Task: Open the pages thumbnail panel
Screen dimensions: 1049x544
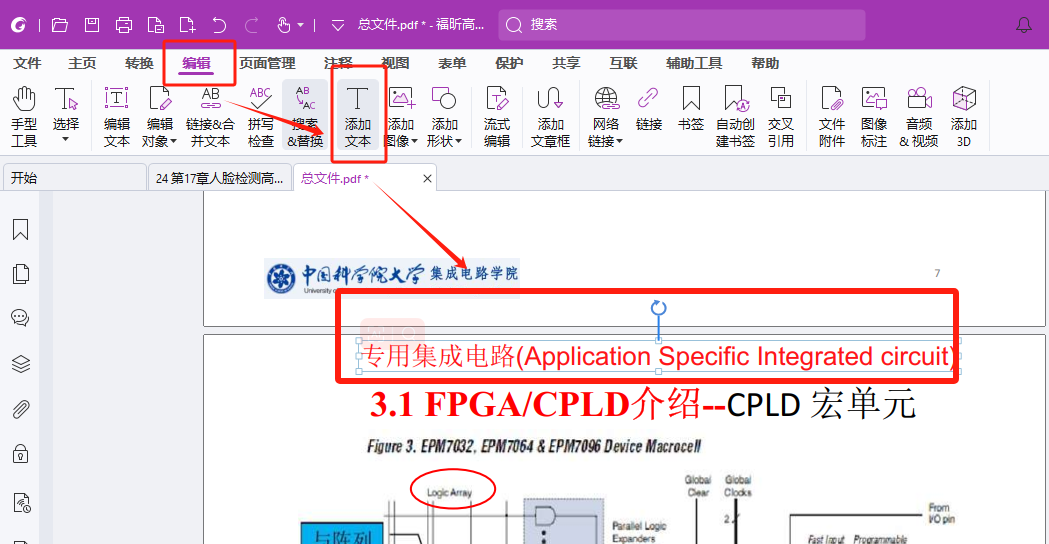Action: pyautogui.click(x=21, y=274)
